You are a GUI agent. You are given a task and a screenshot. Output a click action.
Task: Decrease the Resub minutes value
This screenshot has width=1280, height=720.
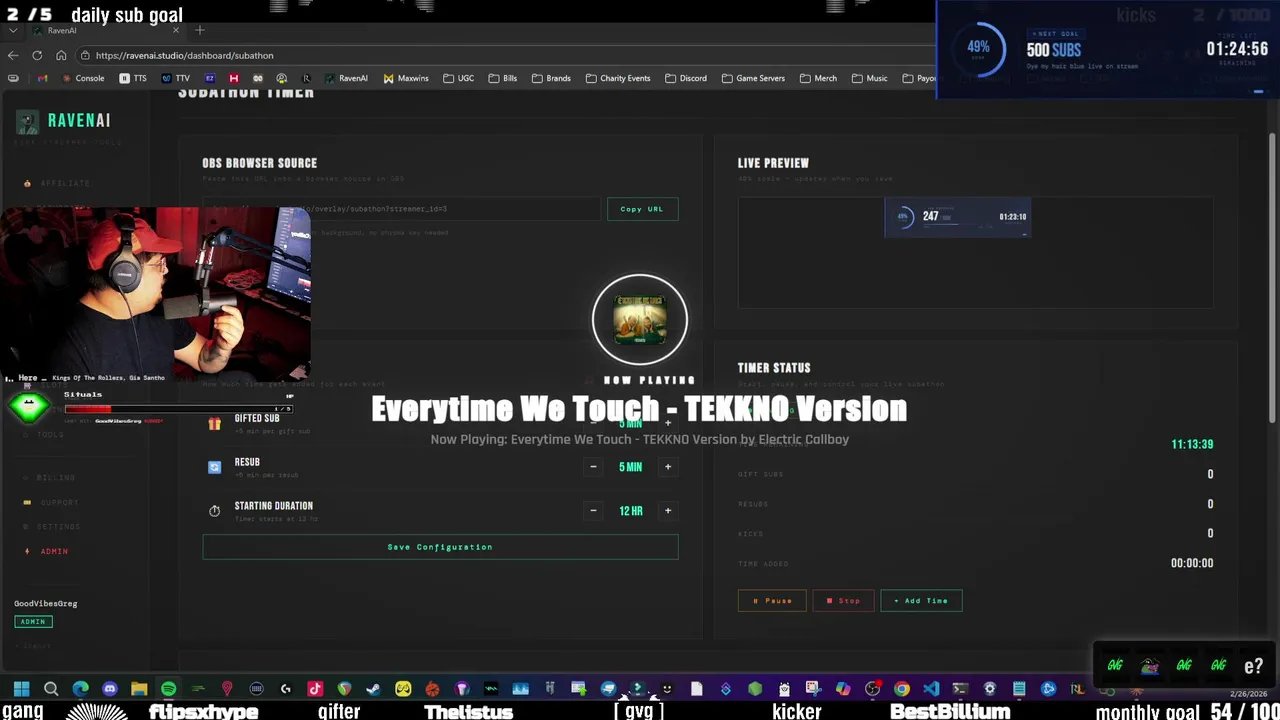click(593, 467)
